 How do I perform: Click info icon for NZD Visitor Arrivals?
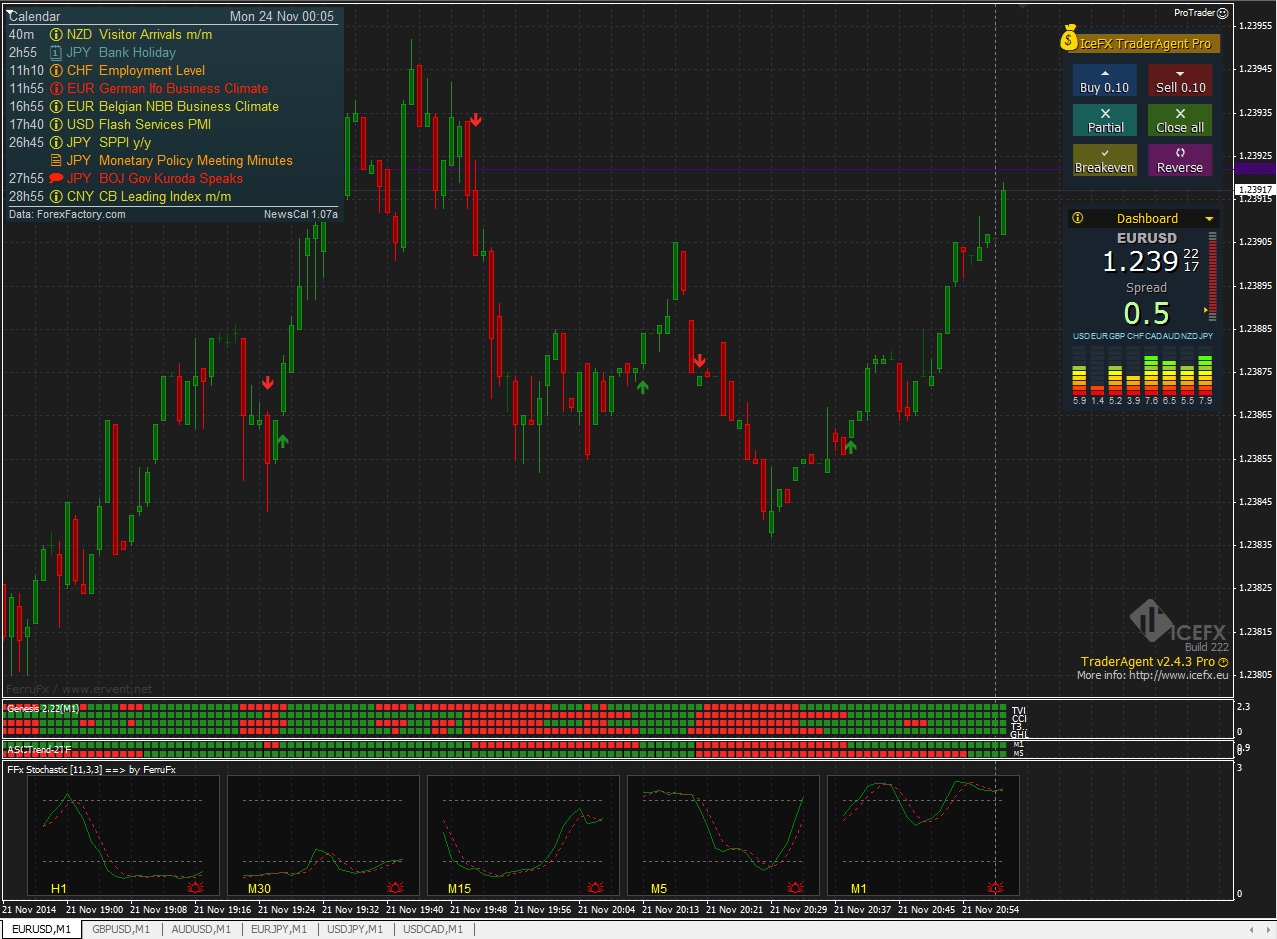click(56, 34)
